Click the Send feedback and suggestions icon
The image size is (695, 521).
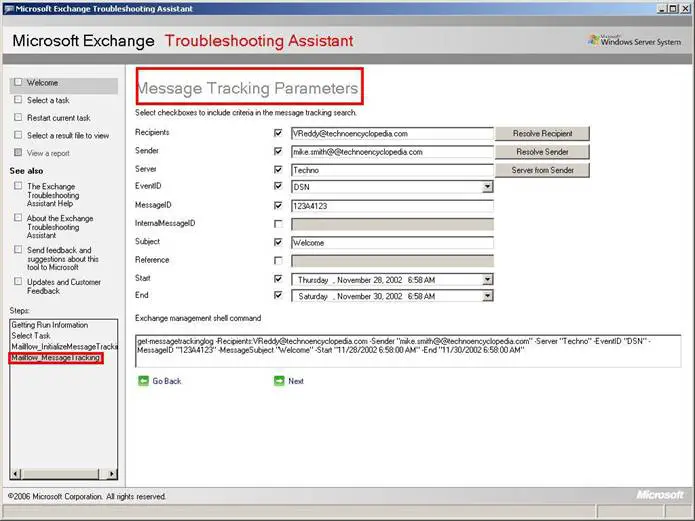(18, 250)
